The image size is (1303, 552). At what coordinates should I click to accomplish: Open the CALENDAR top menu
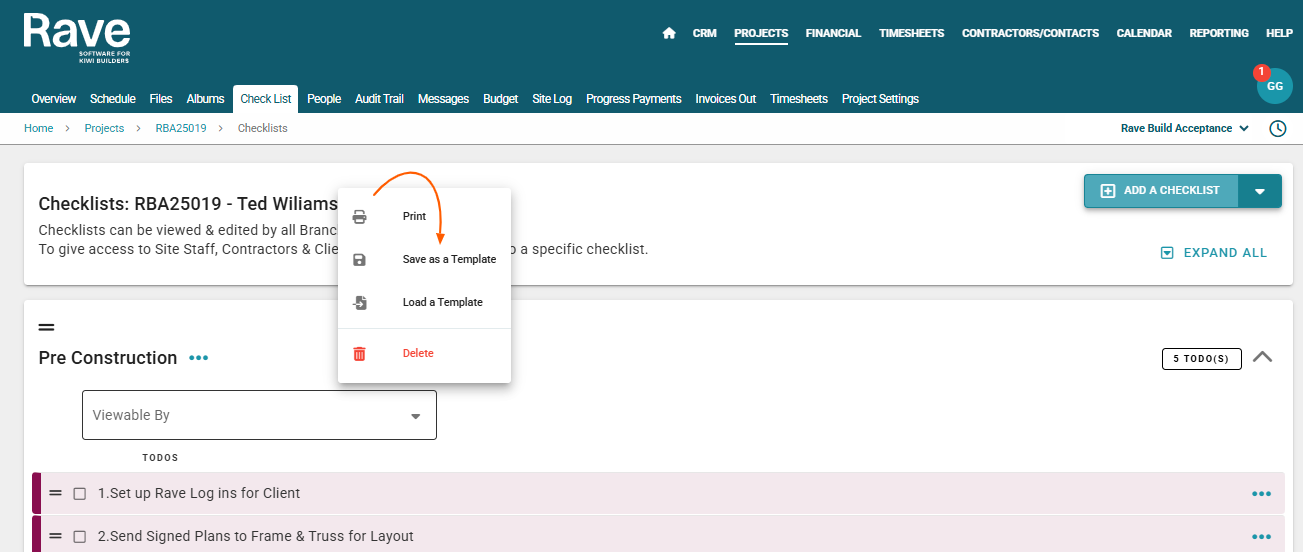click(1144, 33)
